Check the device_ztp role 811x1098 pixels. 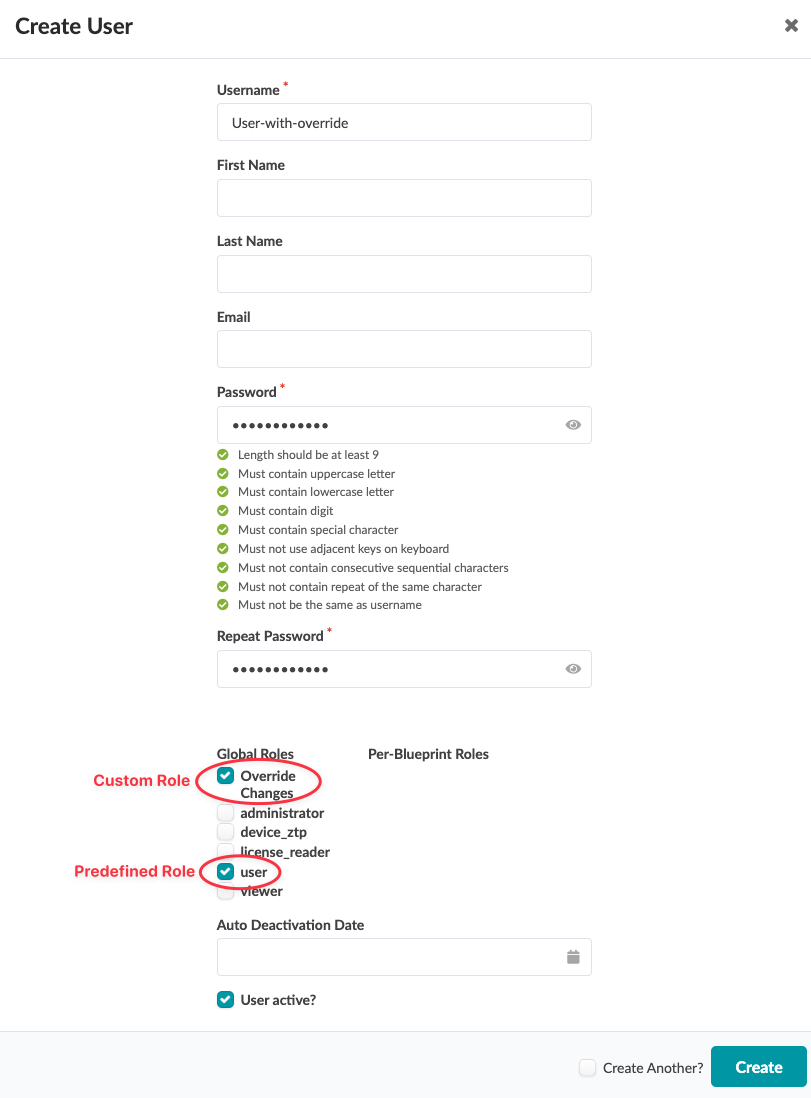226,832
